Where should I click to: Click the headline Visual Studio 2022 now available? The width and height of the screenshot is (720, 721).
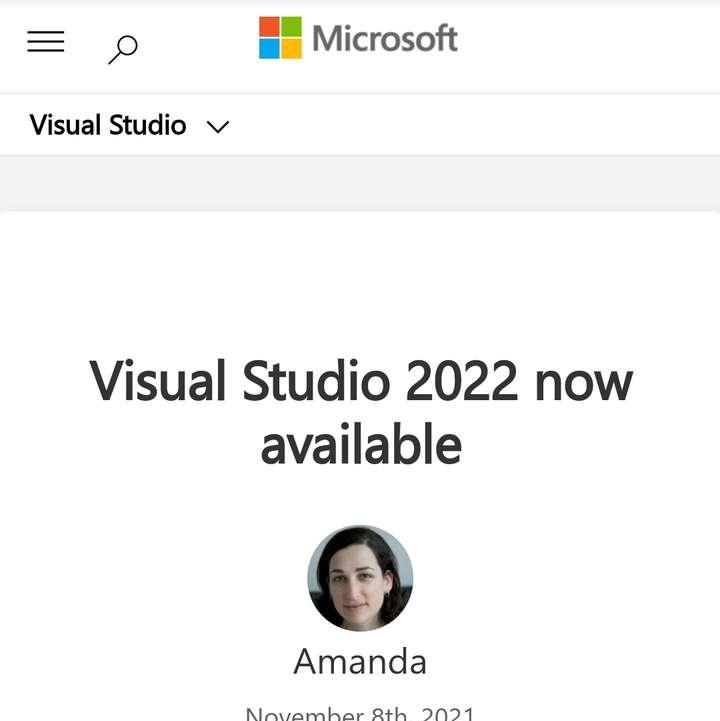[360, 412]
